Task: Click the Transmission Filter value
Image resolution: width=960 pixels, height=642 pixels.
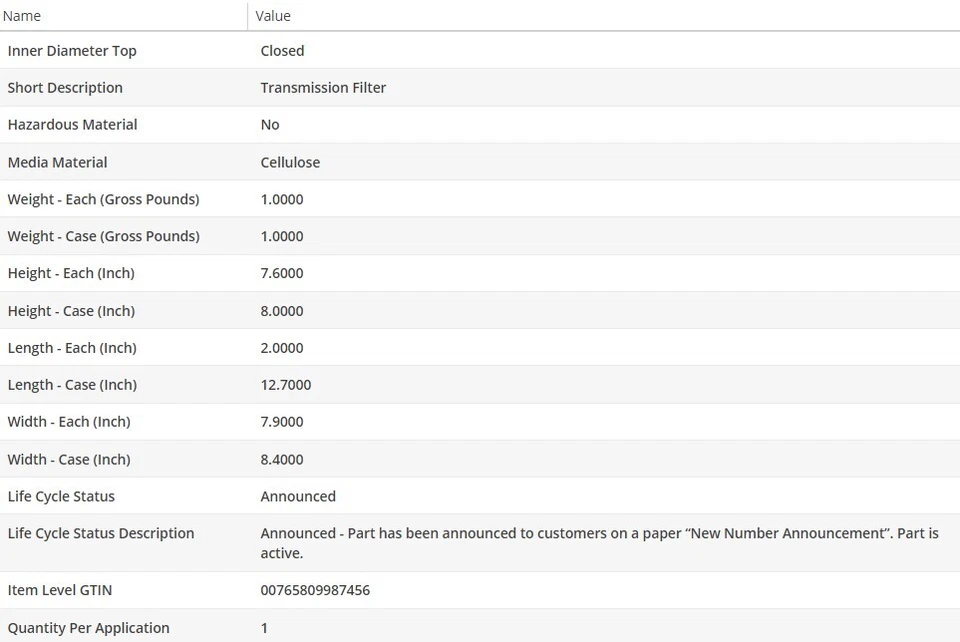Action: [323, 88]
